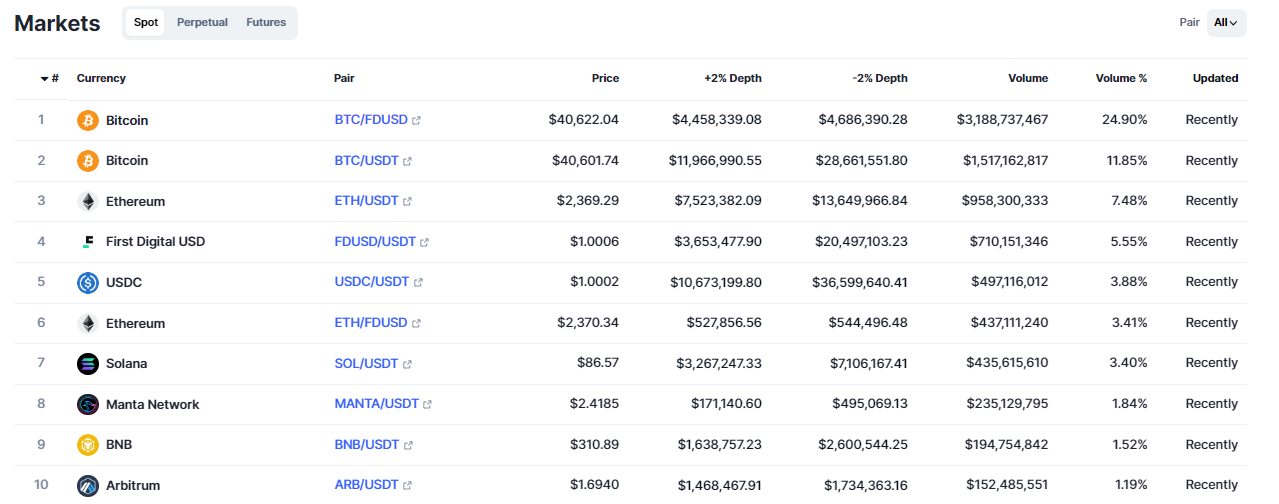Select the Spot markets tab
Image resolution: width=1279 pixels, height=504 pixels.
pos(146,22)
